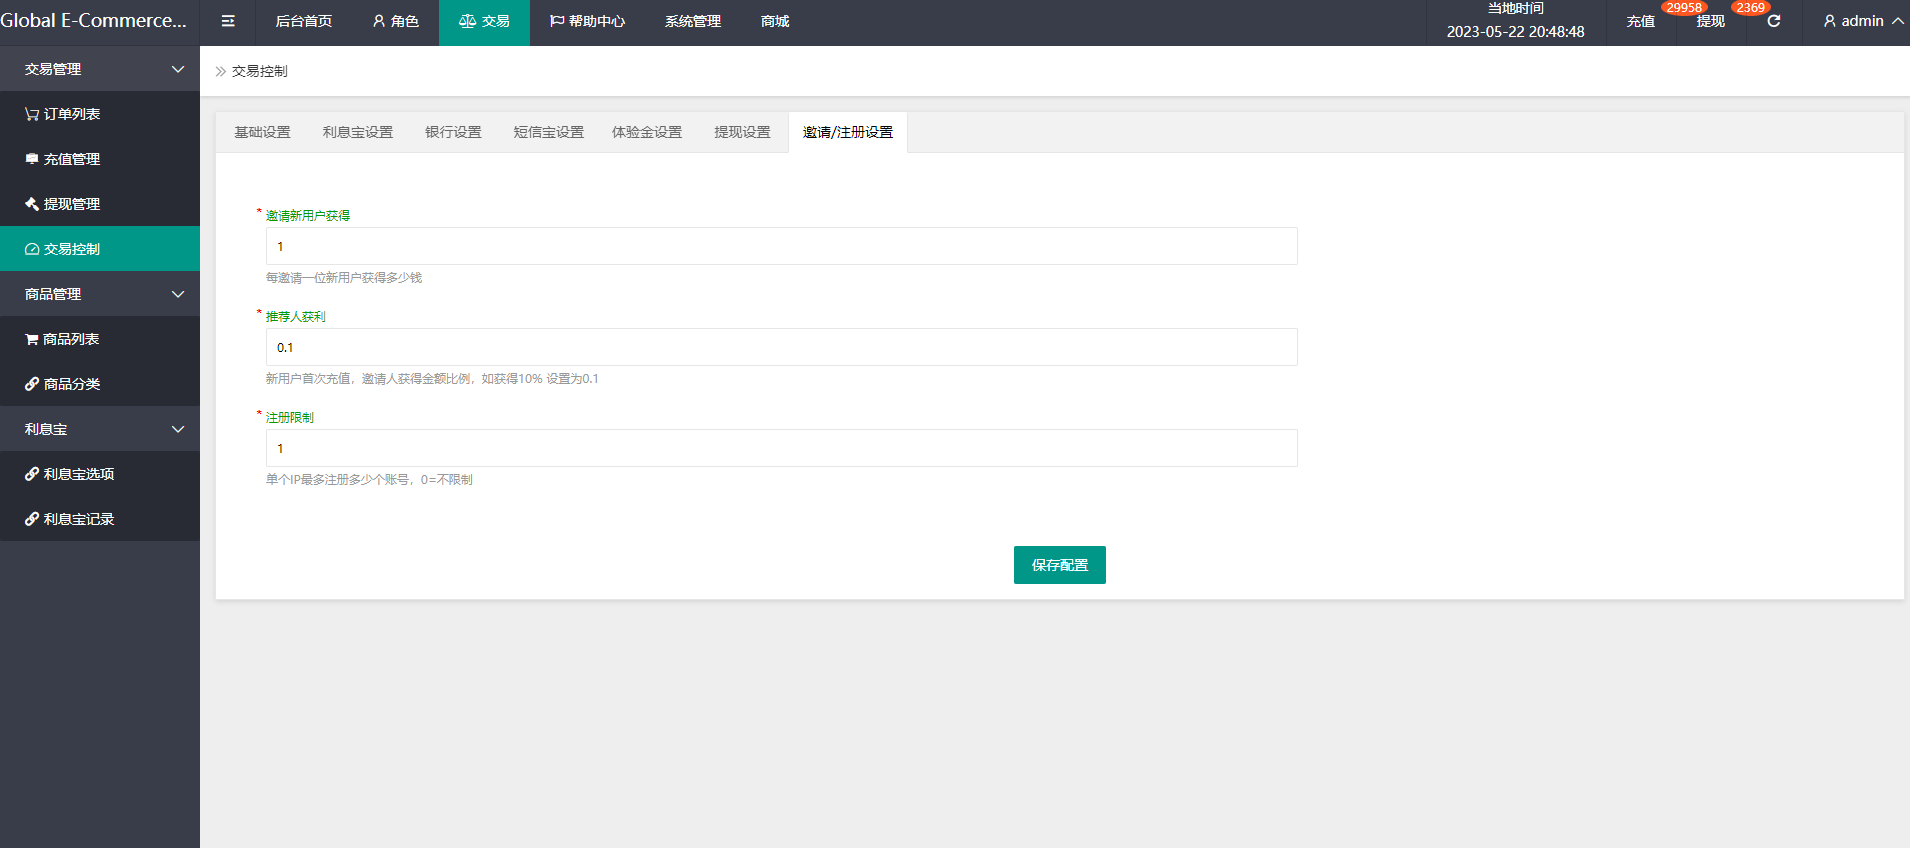The width and height of the screenshot is (1910, 848).
Task: Collapse the 交易管理 sidebar group
Action: tap(178, 69)
